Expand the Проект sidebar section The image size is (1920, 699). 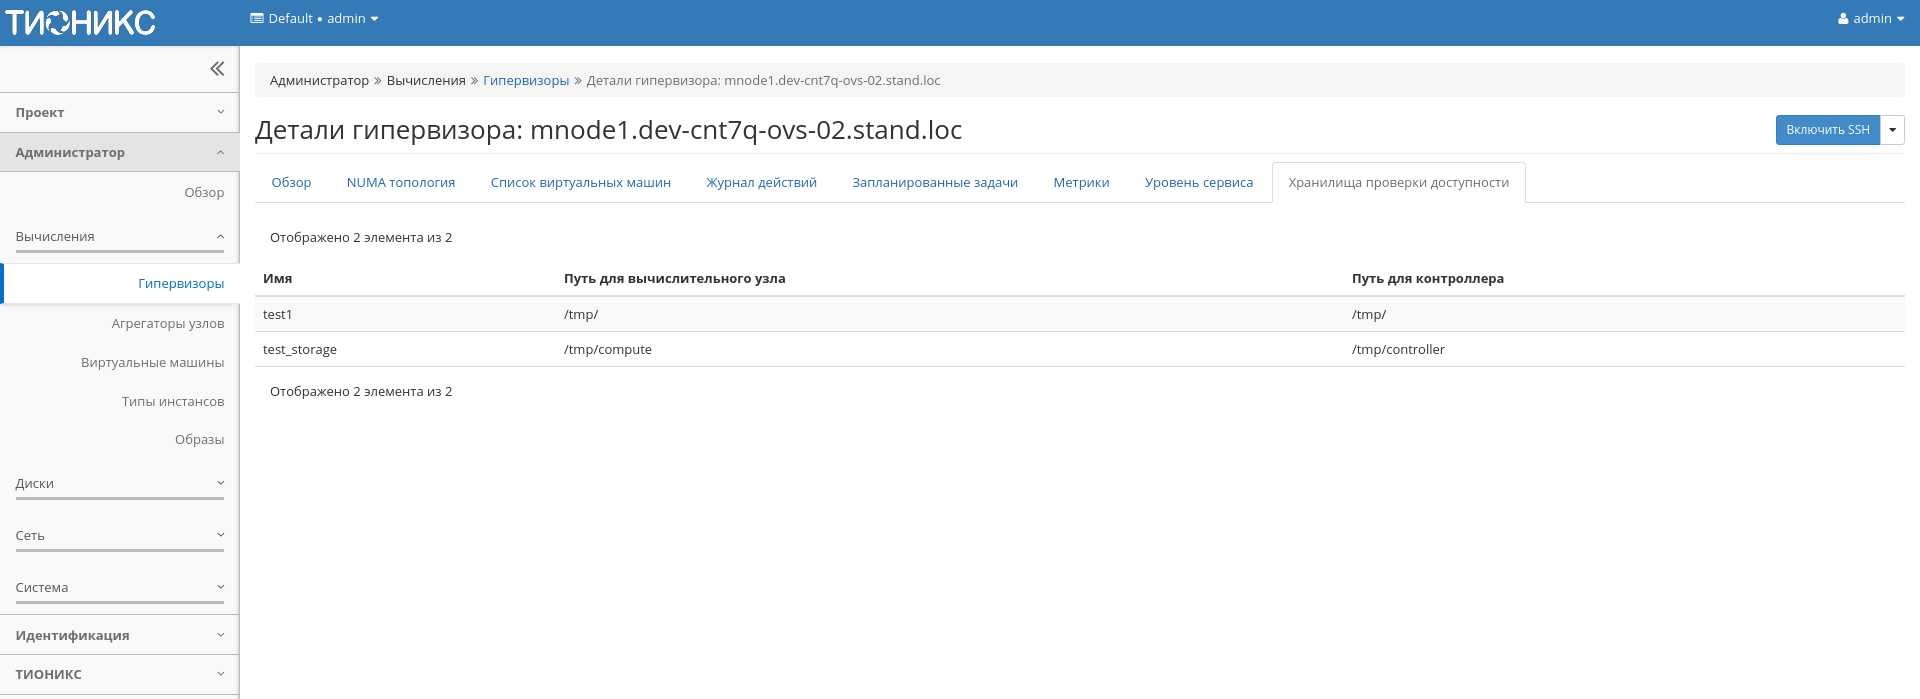click(119, 113)
